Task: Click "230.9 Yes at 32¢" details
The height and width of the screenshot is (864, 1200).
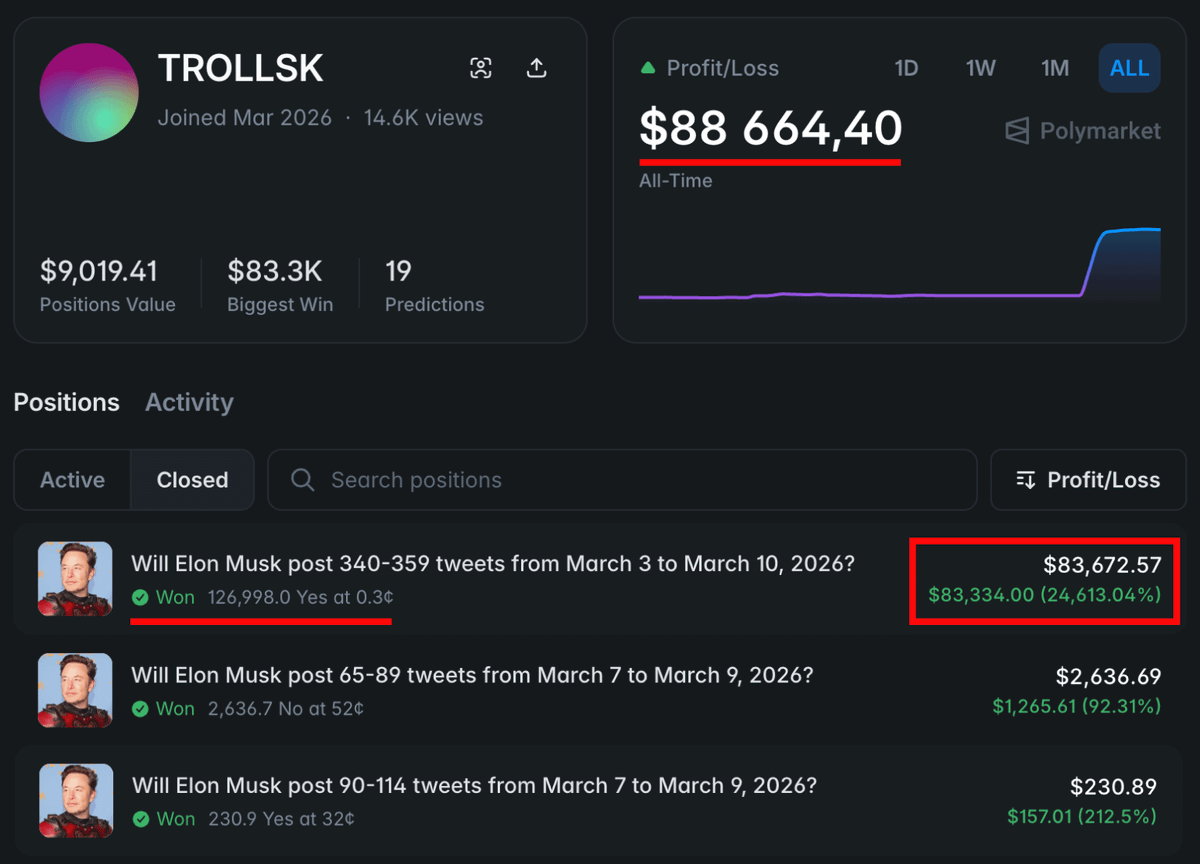Action: [282, 819]
